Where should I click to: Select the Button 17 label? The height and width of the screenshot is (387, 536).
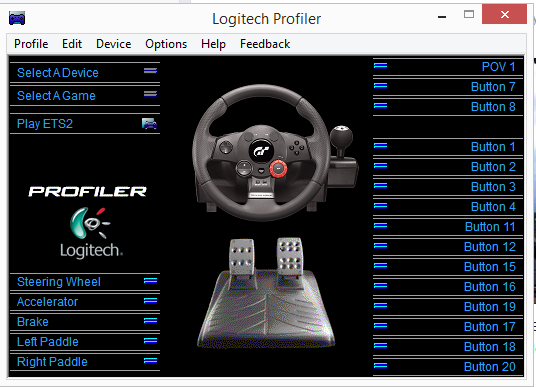coord(490,326)
